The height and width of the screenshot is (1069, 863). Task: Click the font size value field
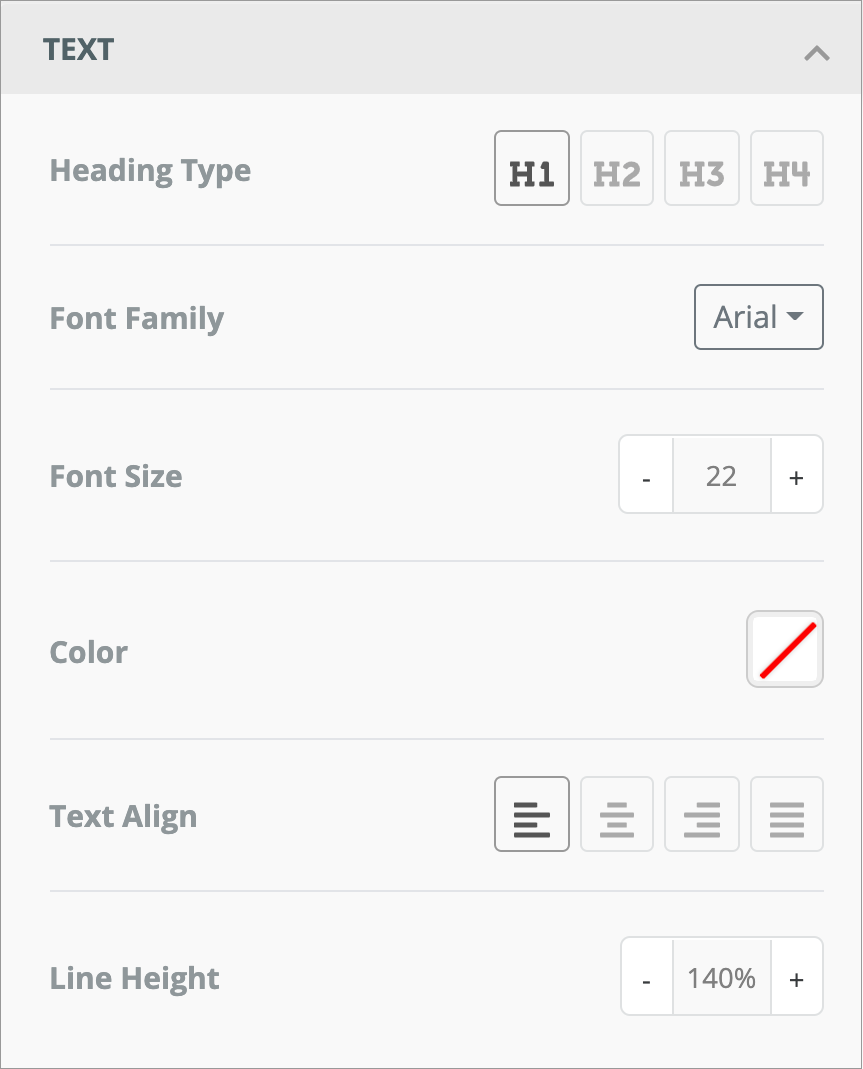click(x=721, y=476)
